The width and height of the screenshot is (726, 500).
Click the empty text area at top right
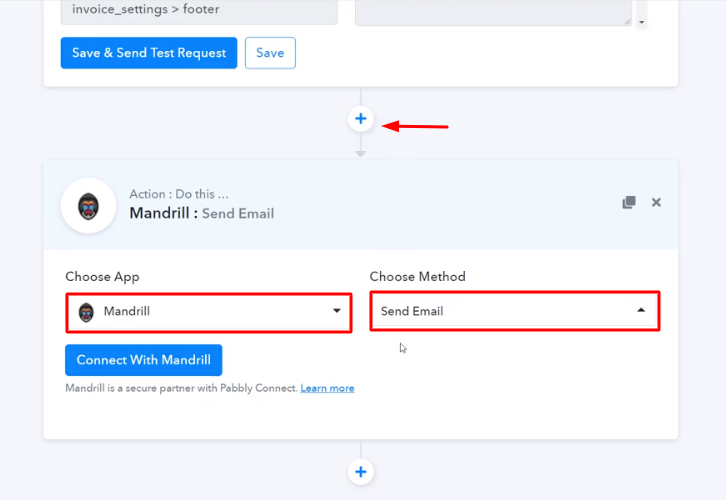coord(494,12)
